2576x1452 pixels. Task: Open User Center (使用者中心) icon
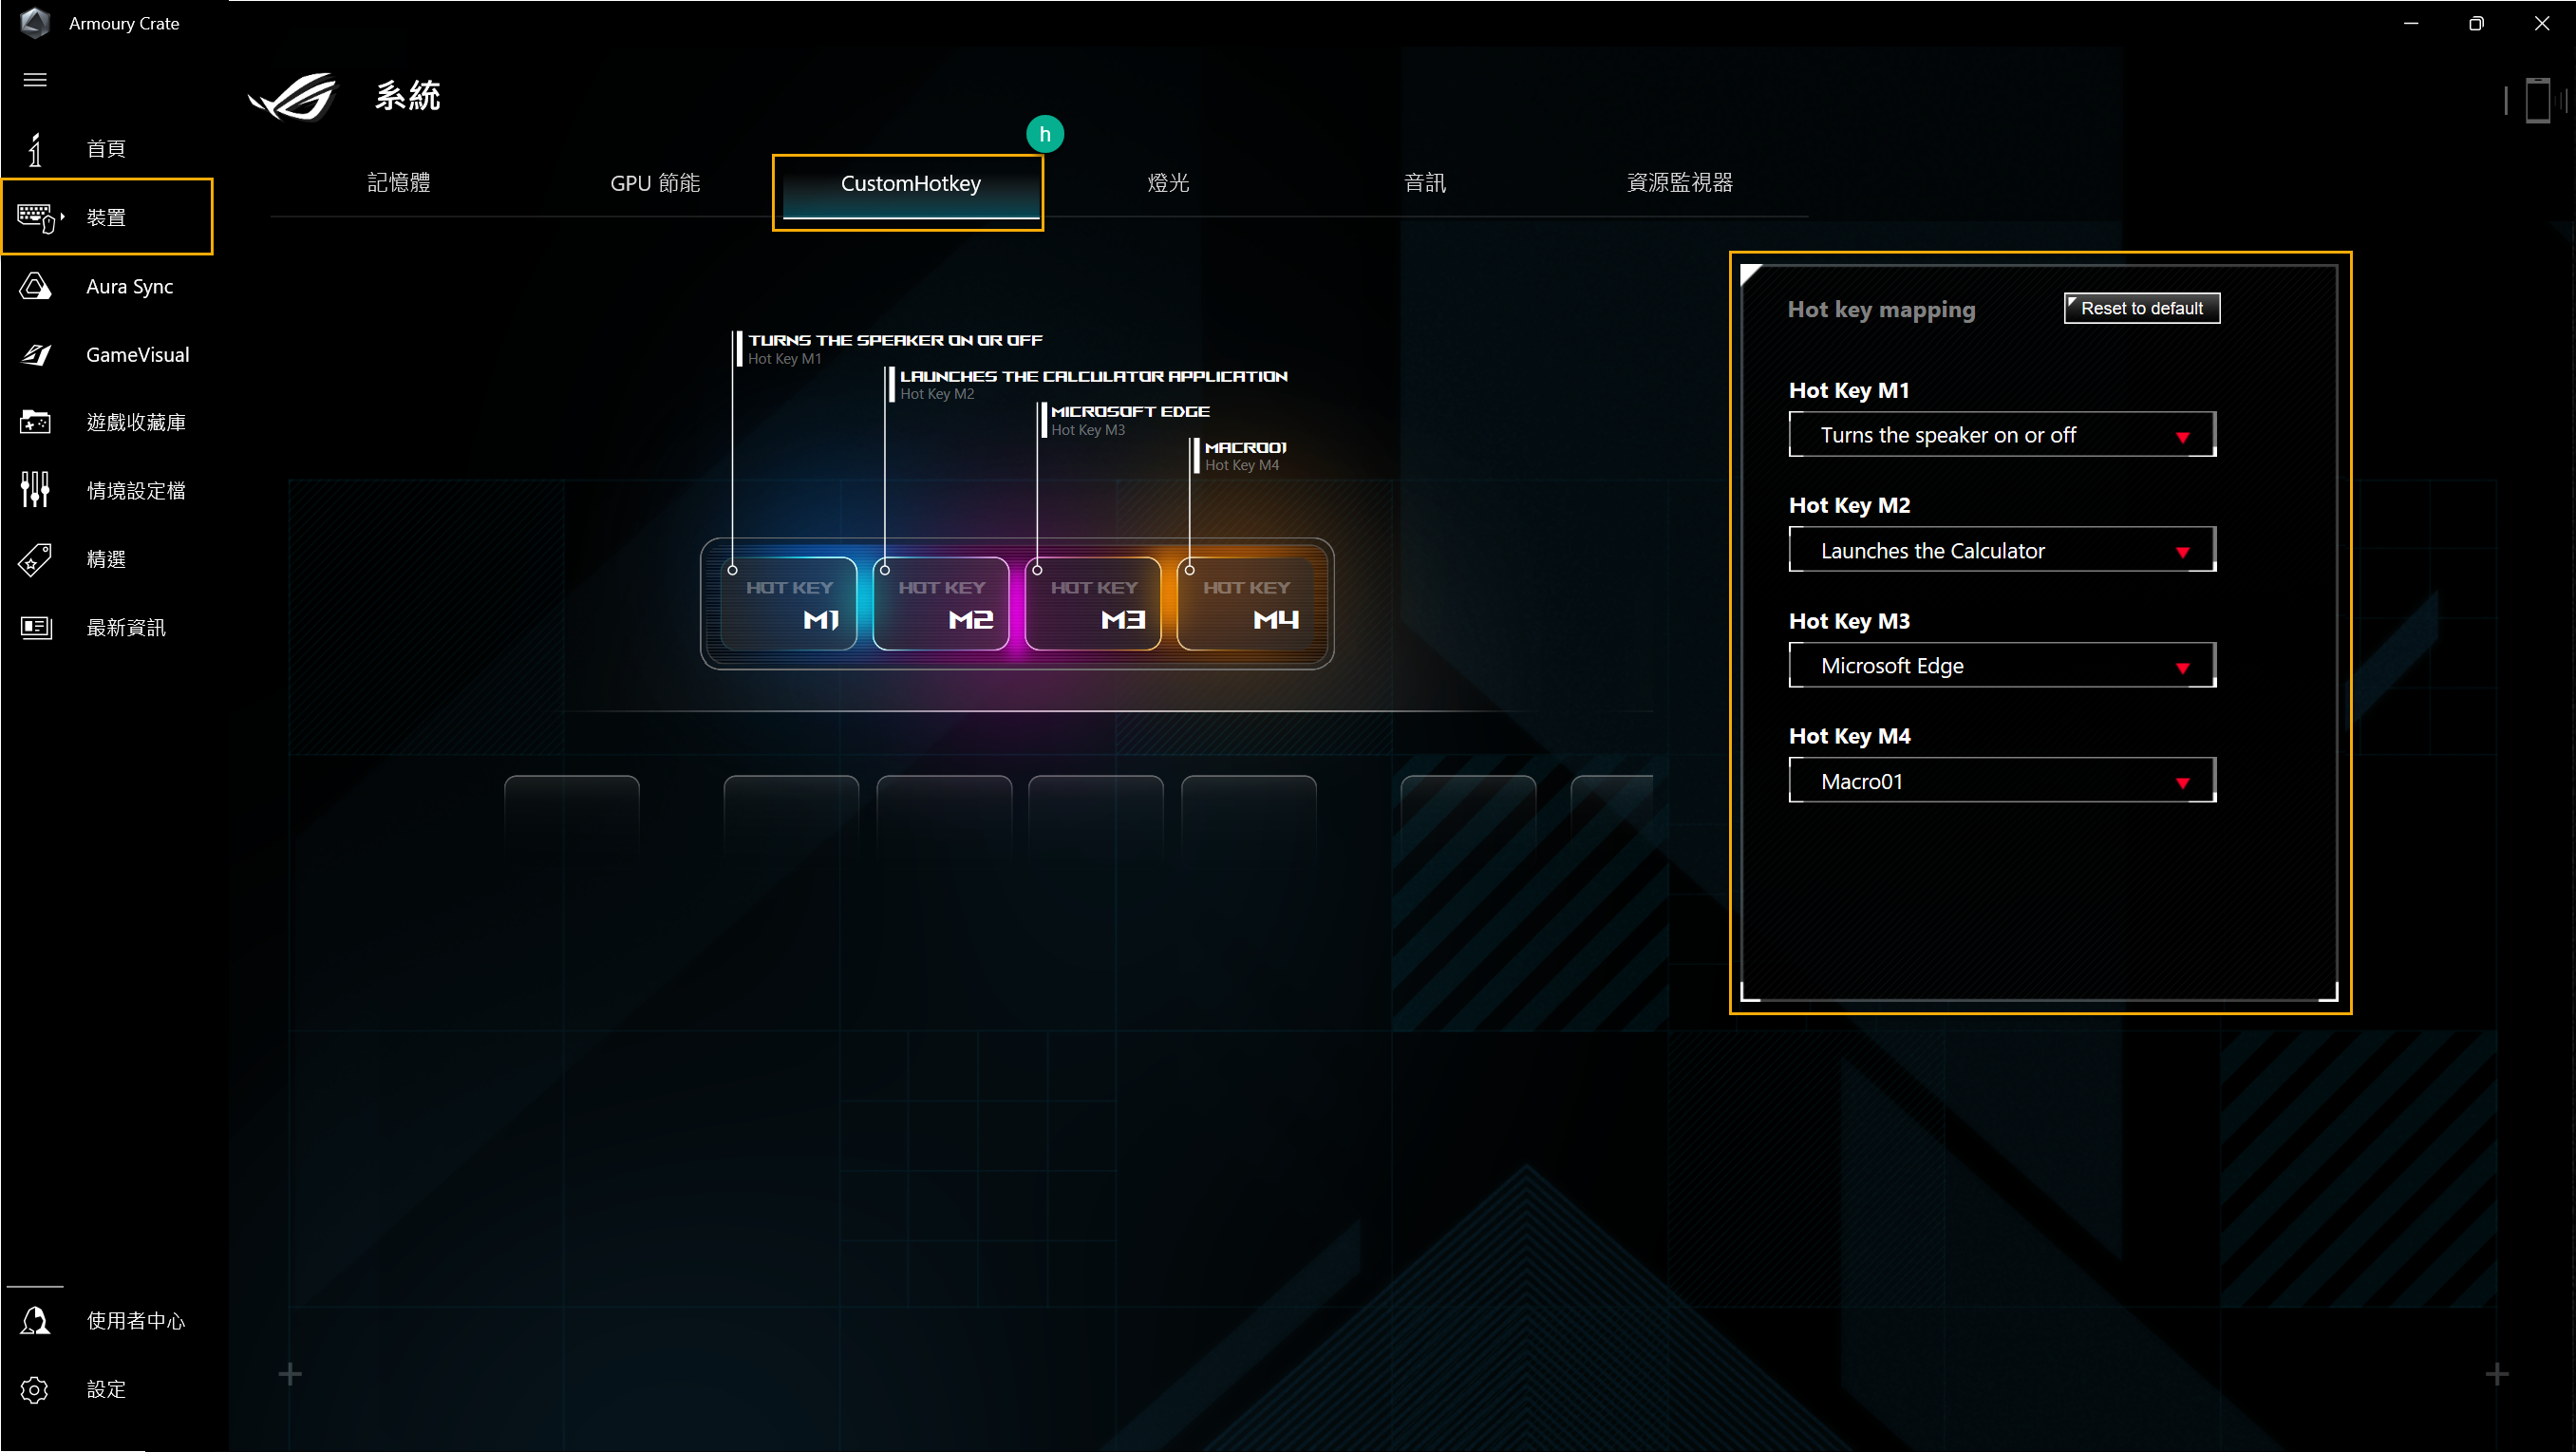35,1321
